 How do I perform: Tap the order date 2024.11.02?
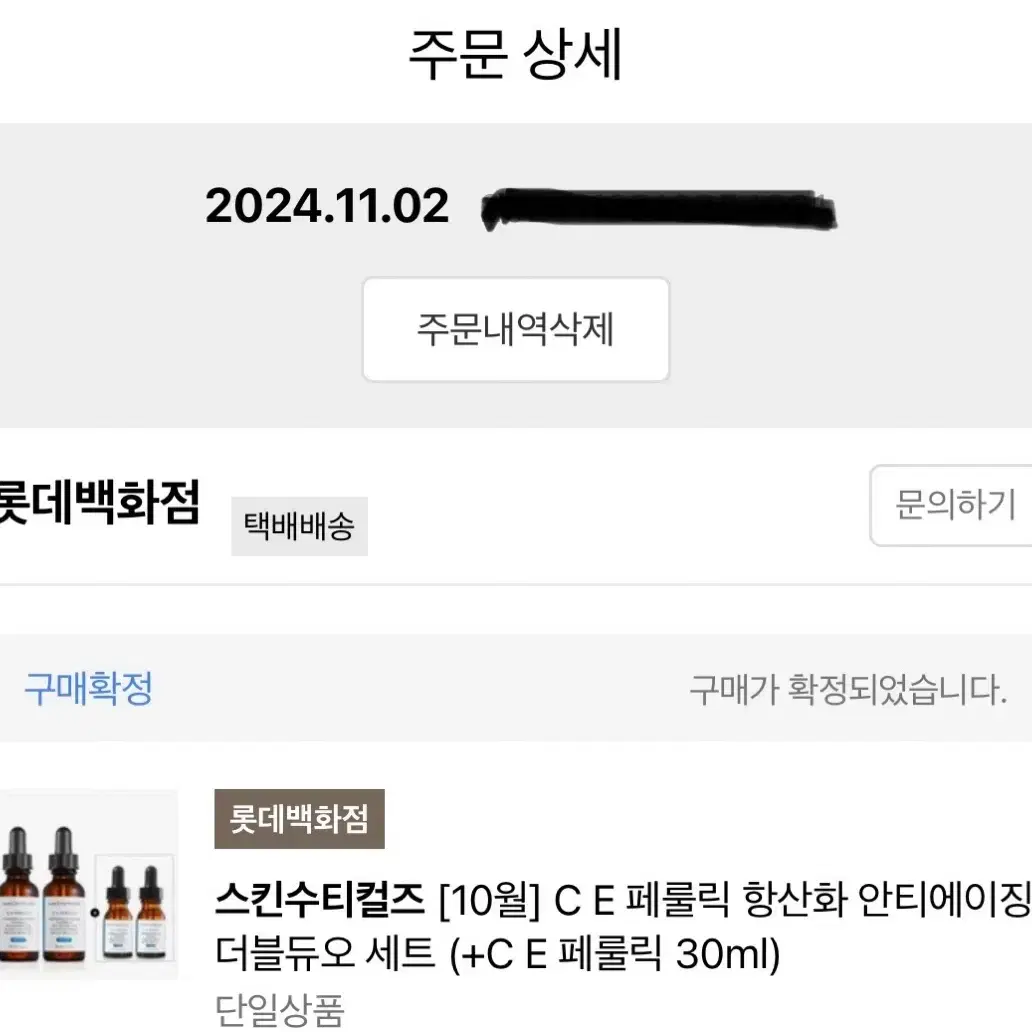[327, 205]
